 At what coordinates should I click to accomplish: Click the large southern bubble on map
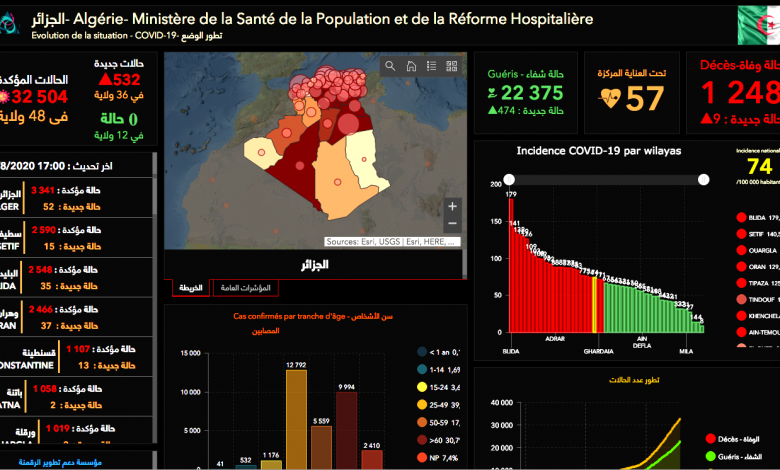click(348, 124)
